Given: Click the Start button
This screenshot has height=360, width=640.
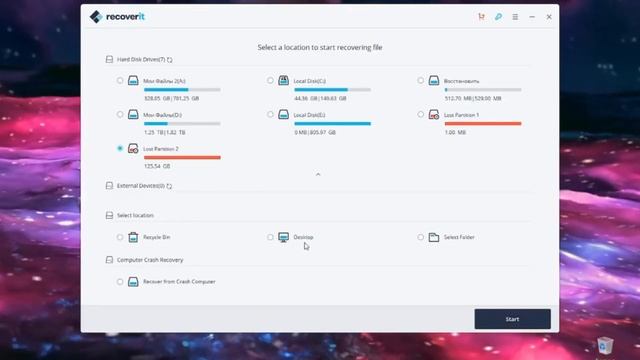Looking at the screenshot, I should 512,319.
